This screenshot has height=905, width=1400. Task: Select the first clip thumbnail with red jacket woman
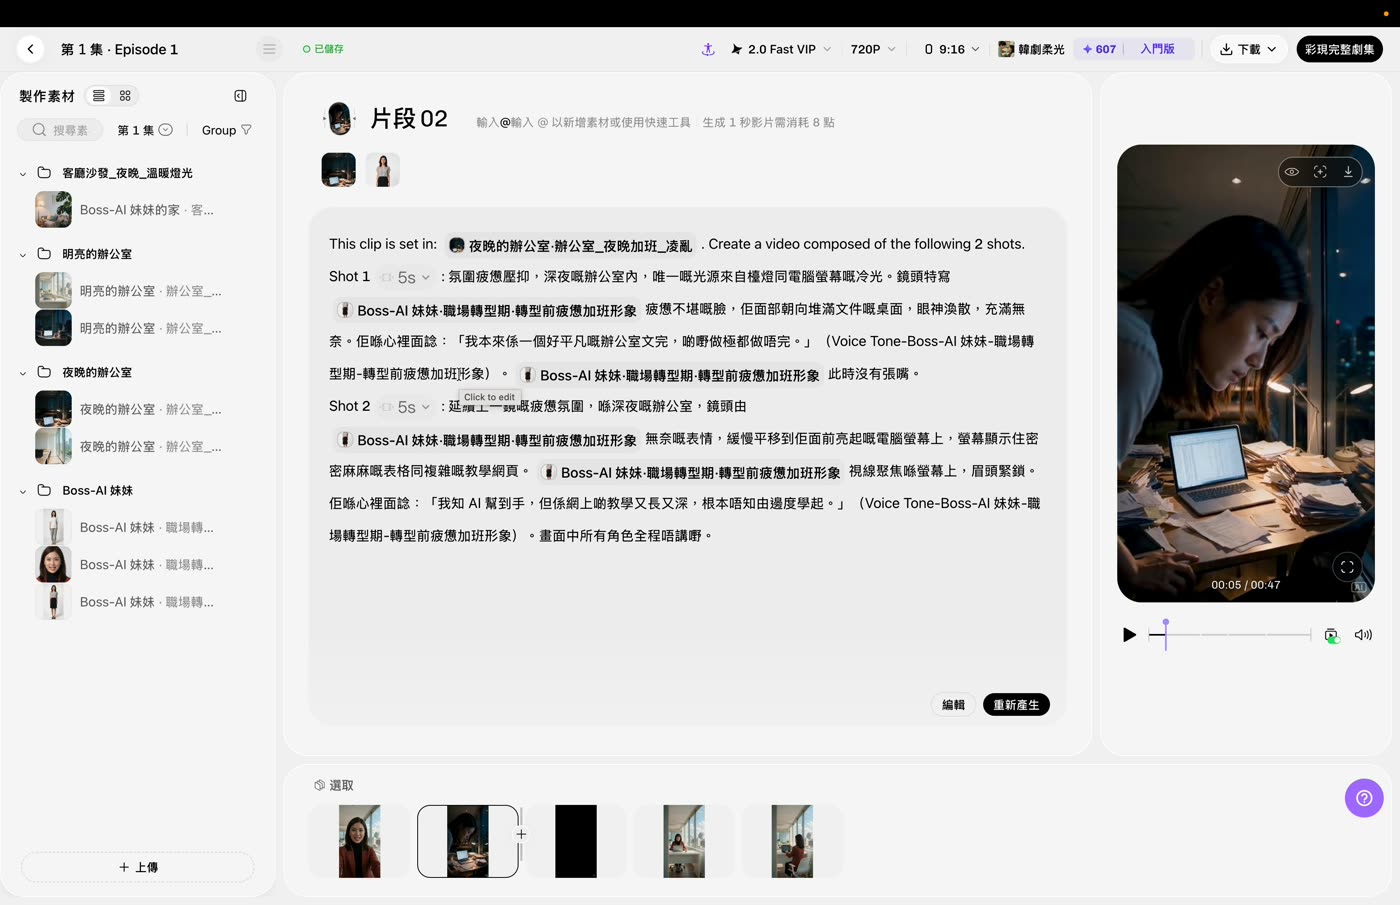tap(359, 841)
